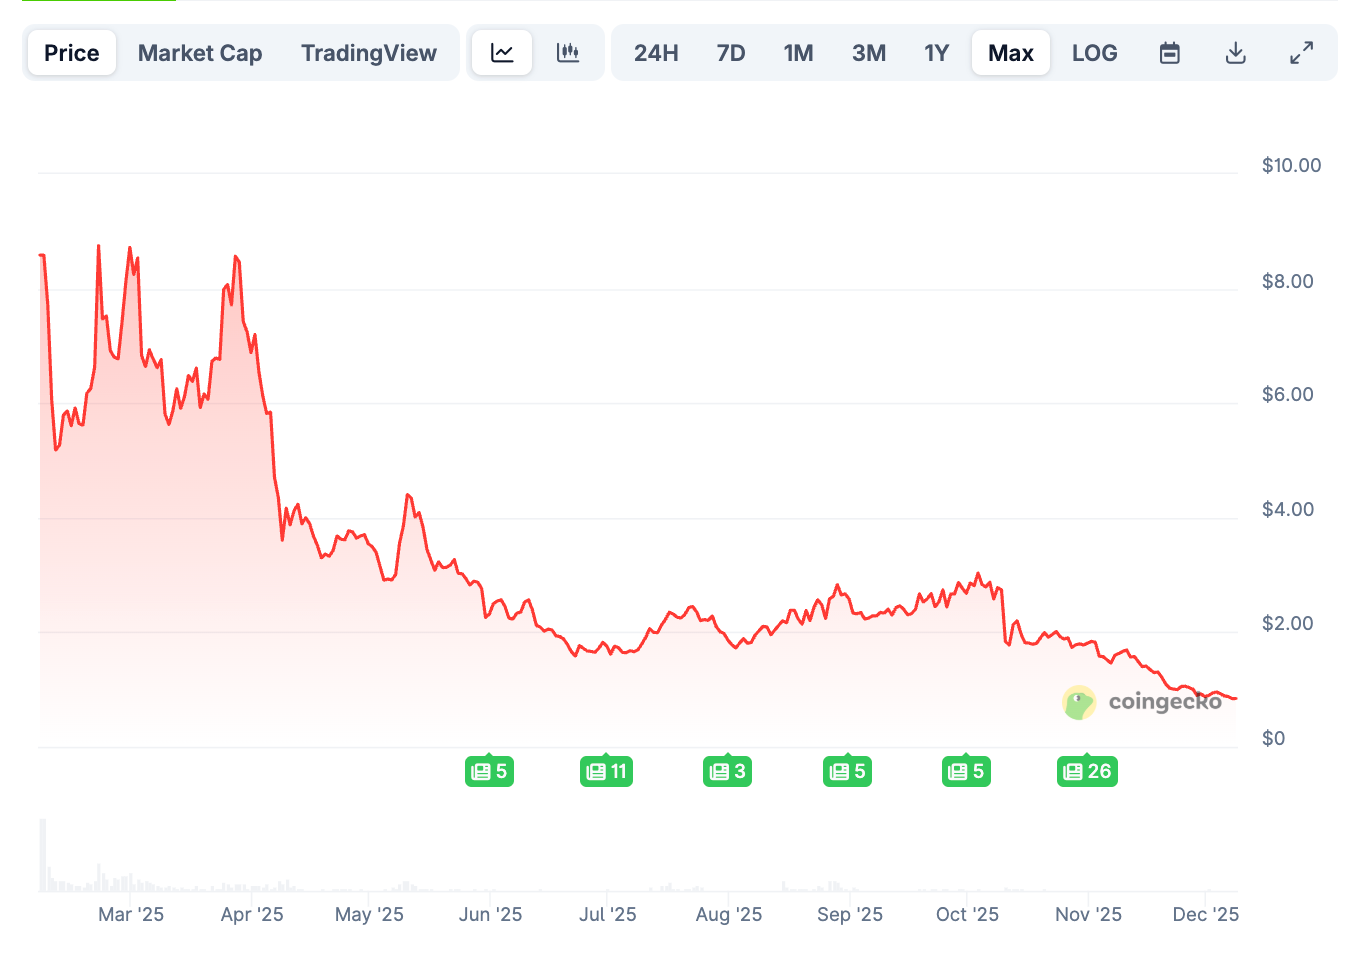Select the Price tab
1350x956 pixels.
click(x=72, y=53)
